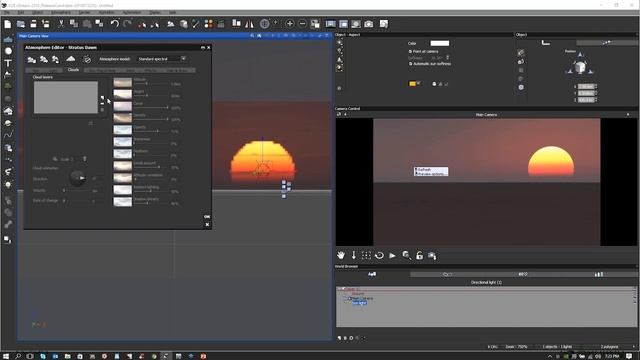
Task: Open the Atmosphere model dropdown
Action: tap(162, 59)
